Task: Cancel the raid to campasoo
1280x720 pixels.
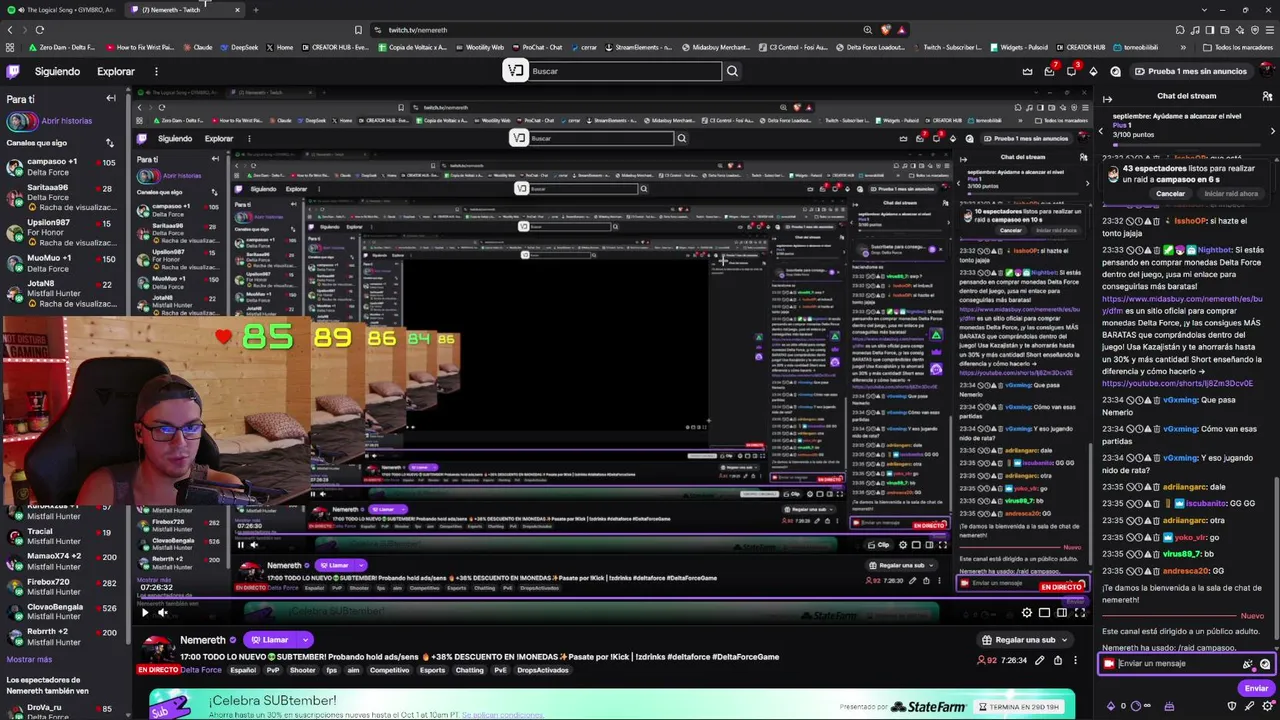Action: [x=1170, y=194]
